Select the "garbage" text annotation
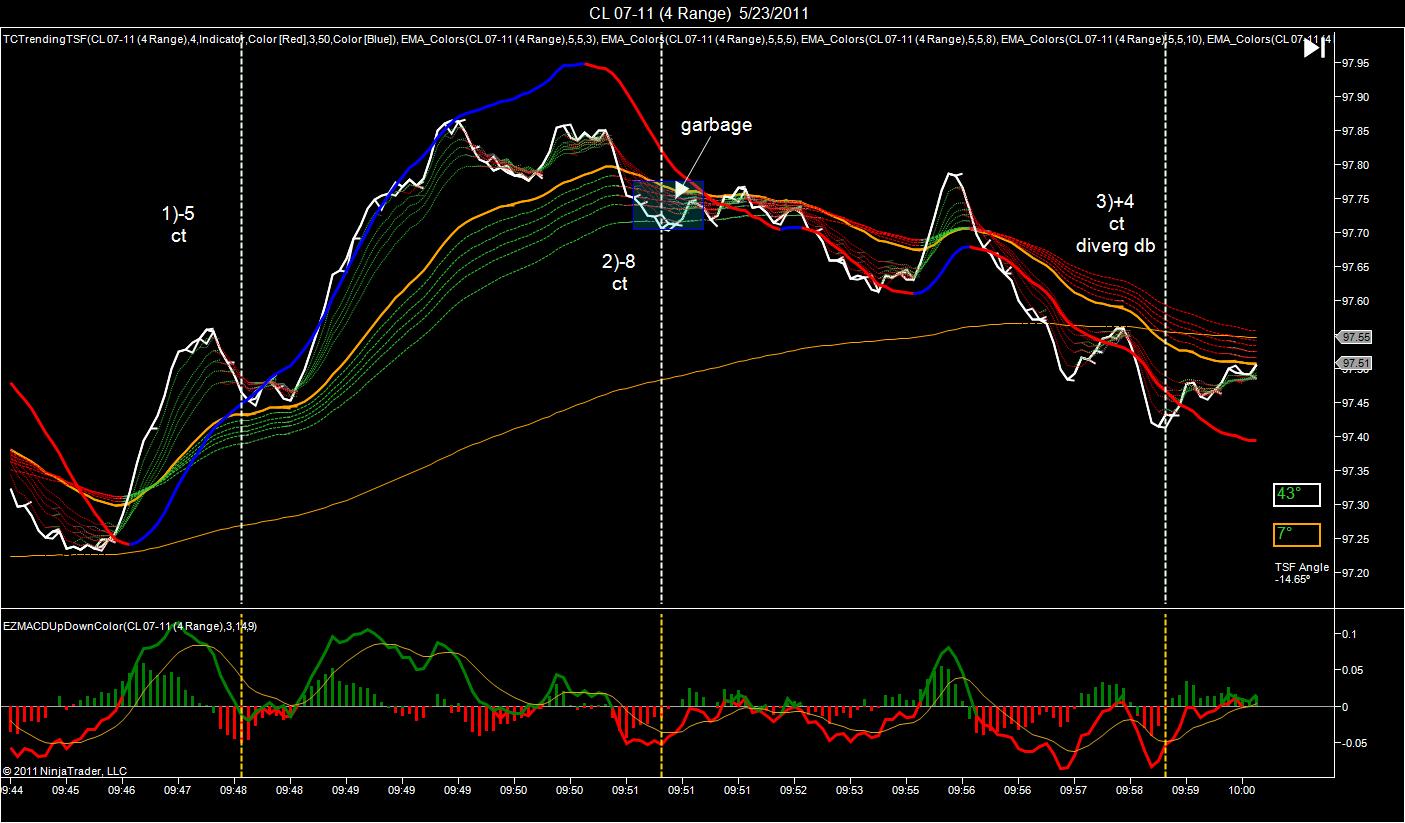The height and width of the screenshot is (823, 1405). [x=716, y=125]
